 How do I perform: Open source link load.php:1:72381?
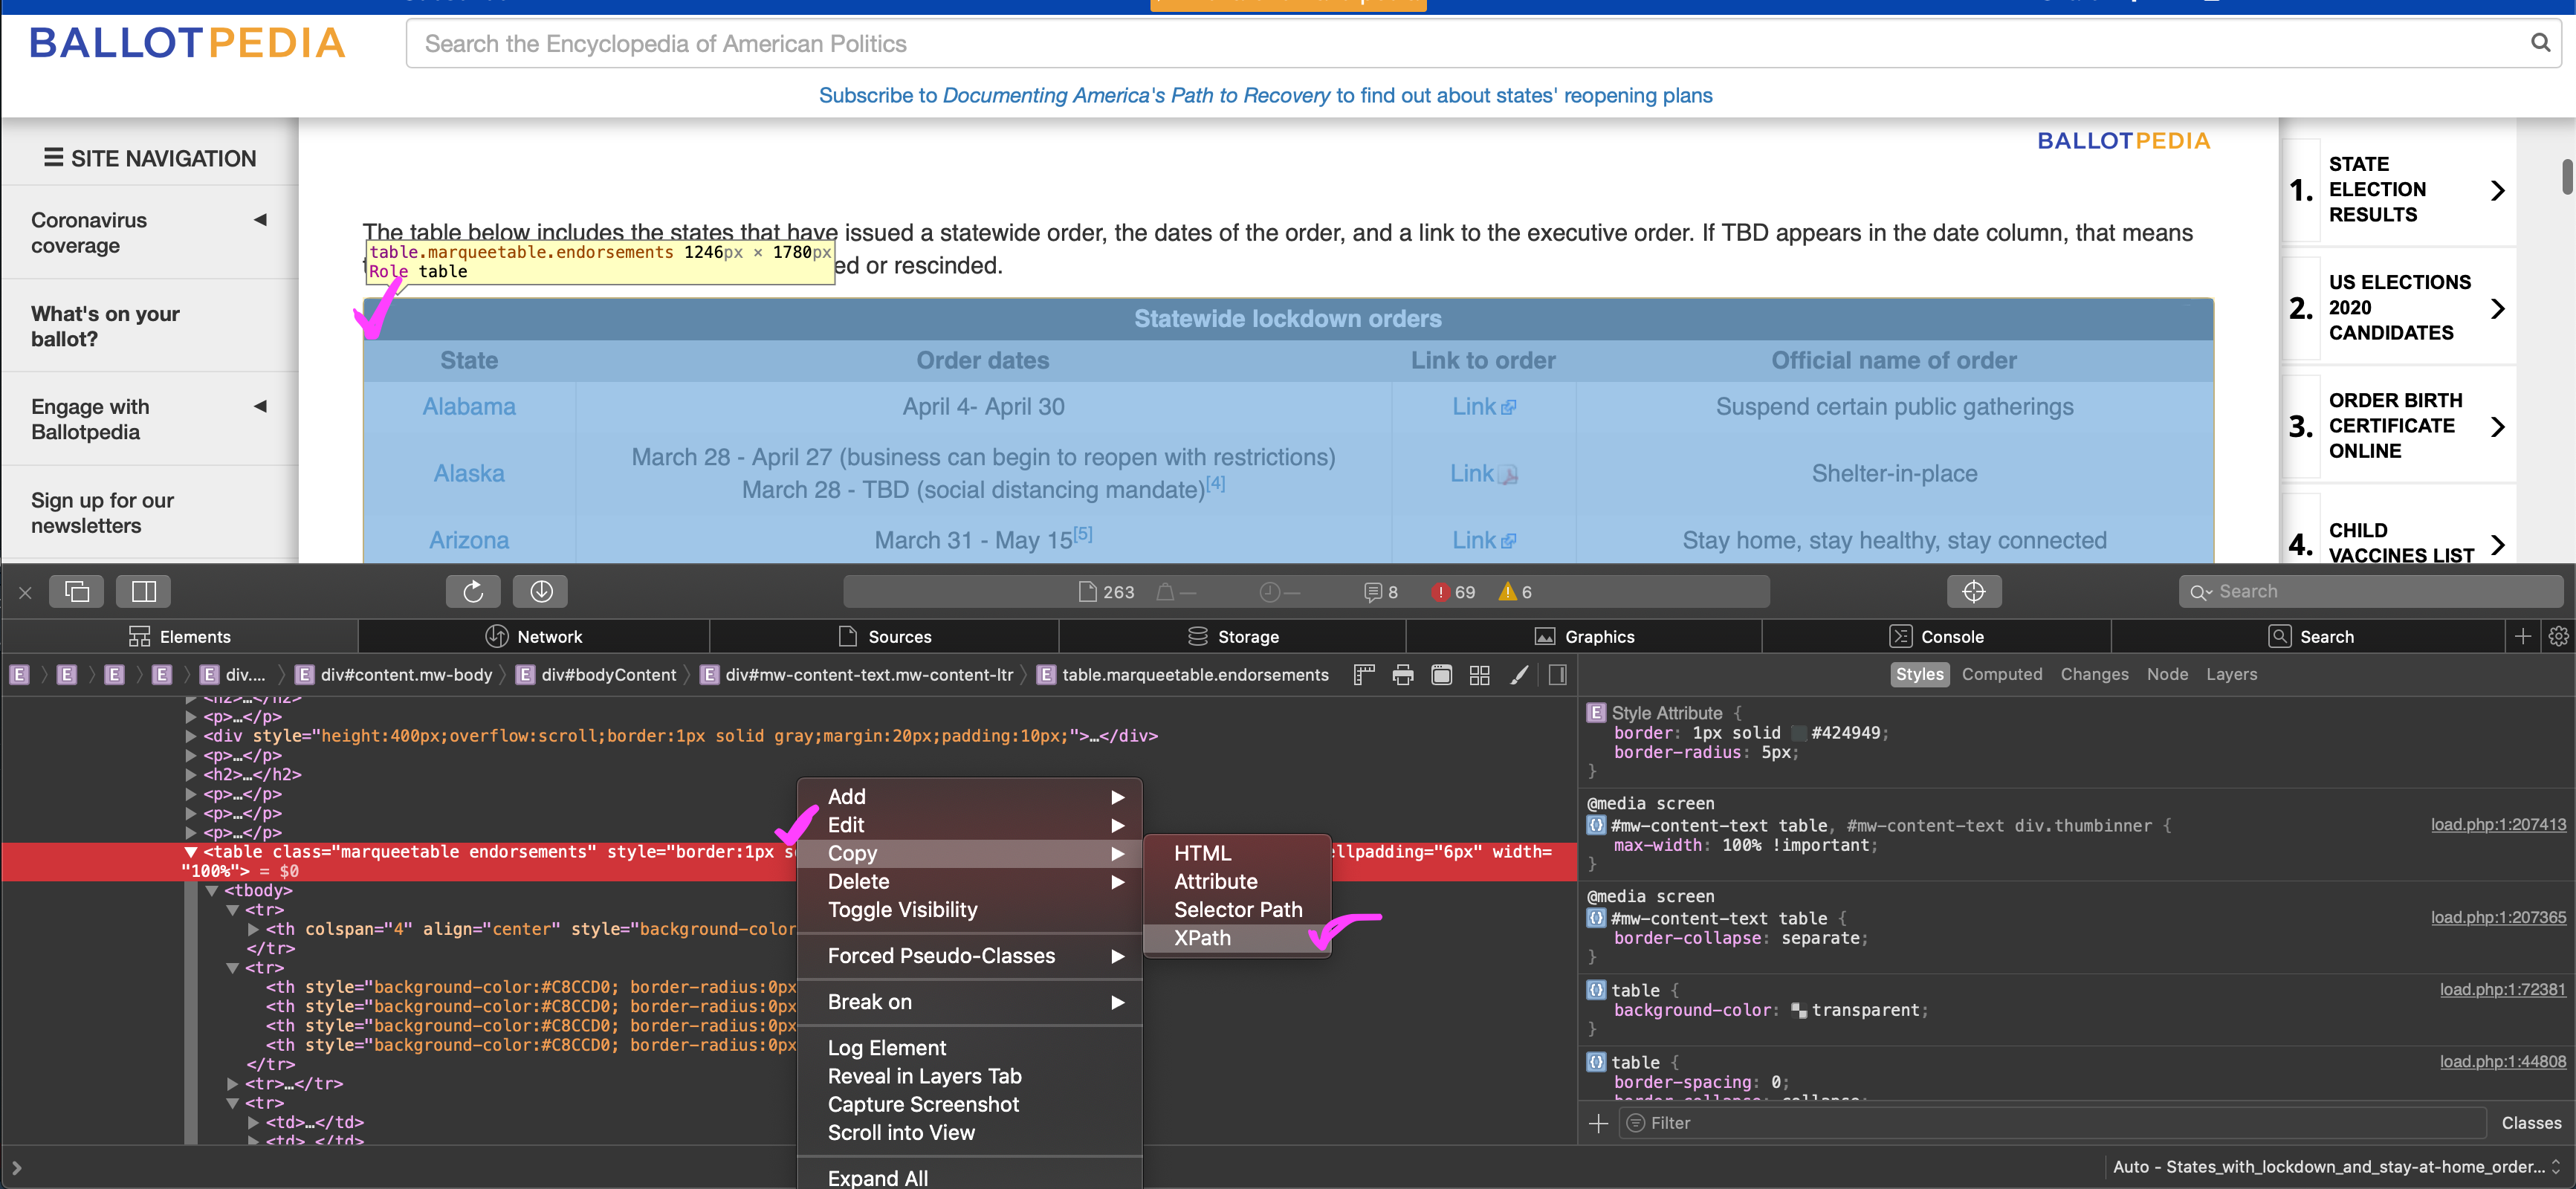click(2502, 990)
